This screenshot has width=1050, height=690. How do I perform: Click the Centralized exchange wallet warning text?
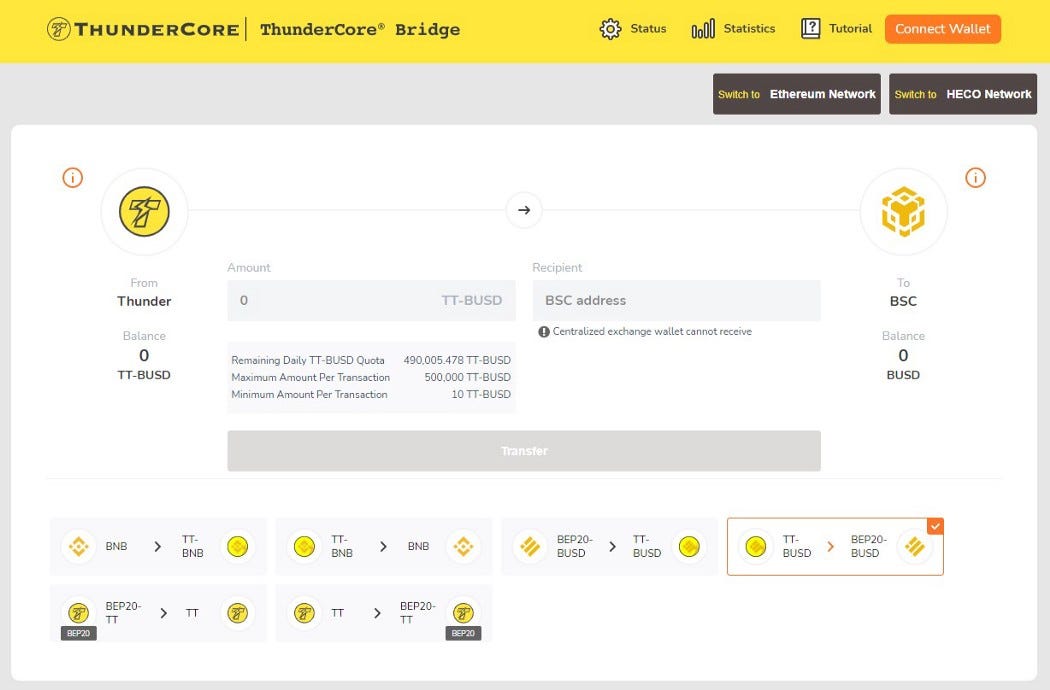pos(652,332)
